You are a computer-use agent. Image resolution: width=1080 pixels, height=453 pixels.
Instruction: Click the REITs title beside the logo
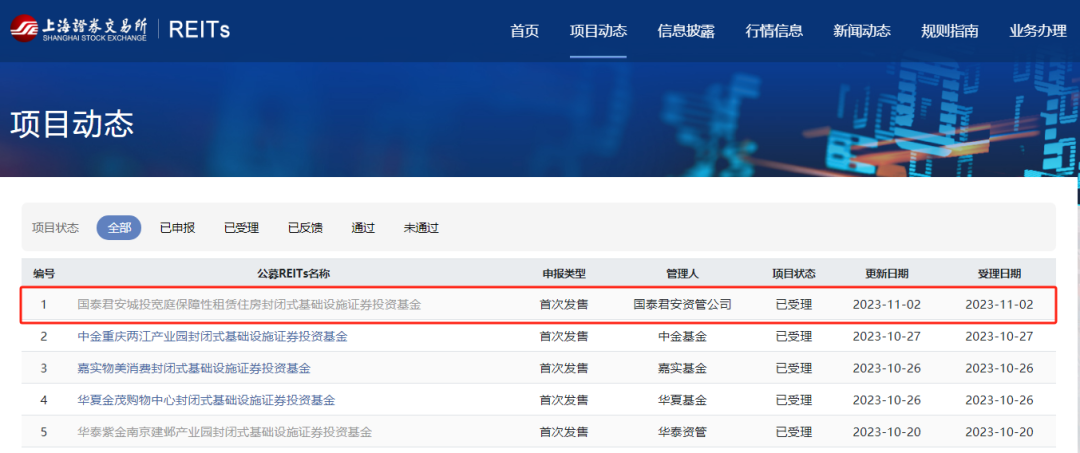(200, 29)
